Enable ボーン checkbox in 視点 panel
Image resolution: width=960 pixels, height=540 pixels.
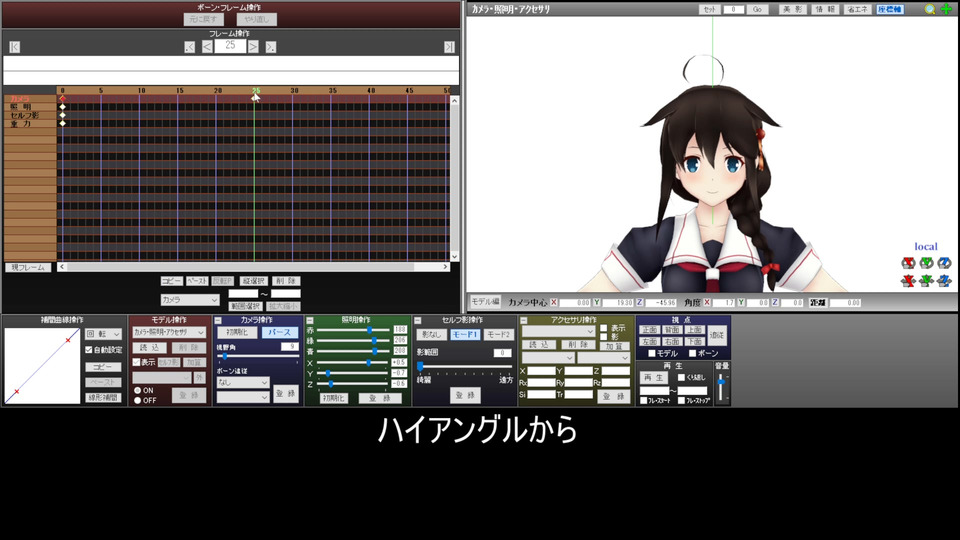point(692,353)
